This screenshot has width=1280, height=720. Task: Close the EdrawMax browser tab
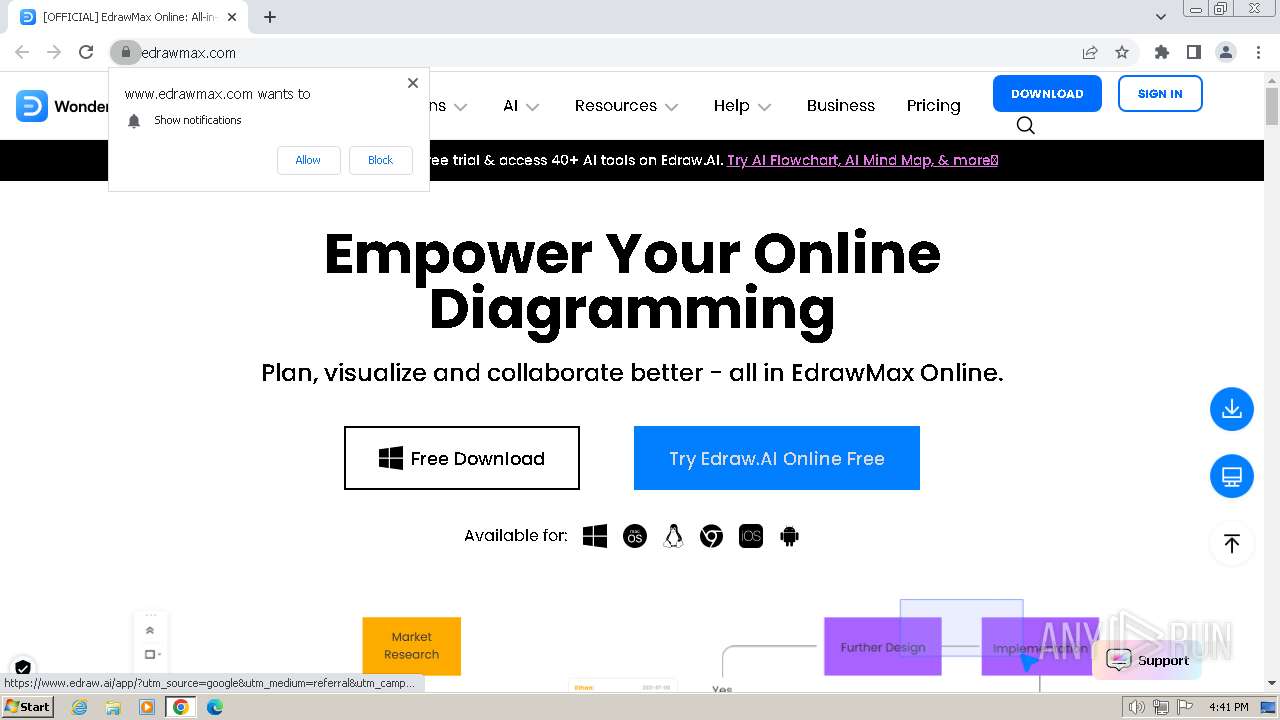pos(232,16)
